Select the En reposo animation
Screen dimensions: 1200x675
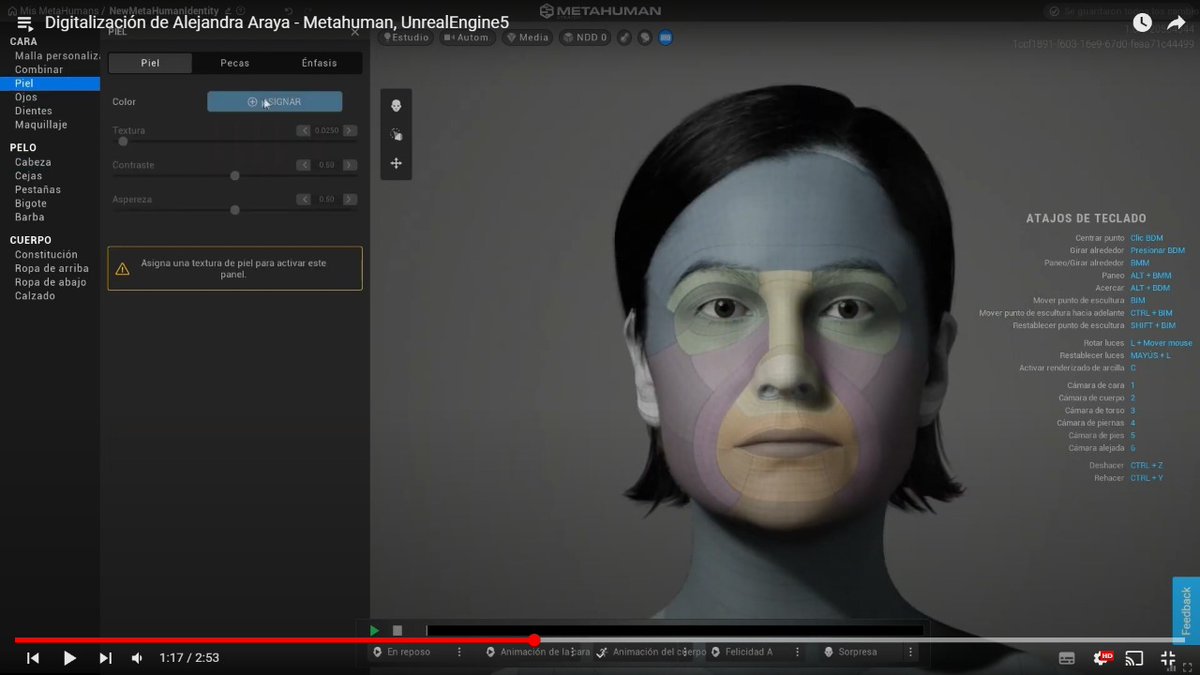tap(409, 652)
